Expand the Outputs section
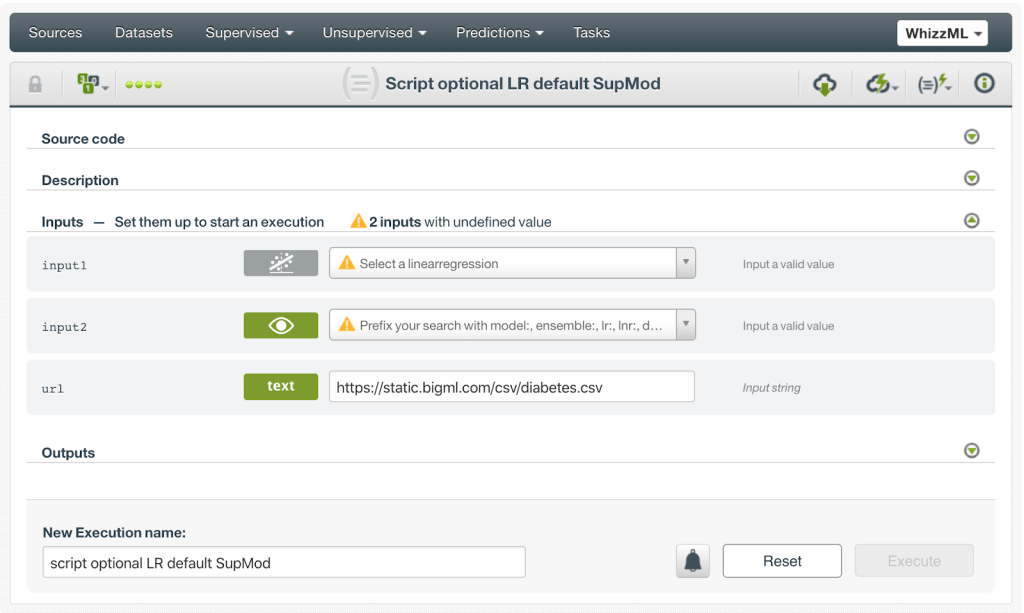 point(971,451)
